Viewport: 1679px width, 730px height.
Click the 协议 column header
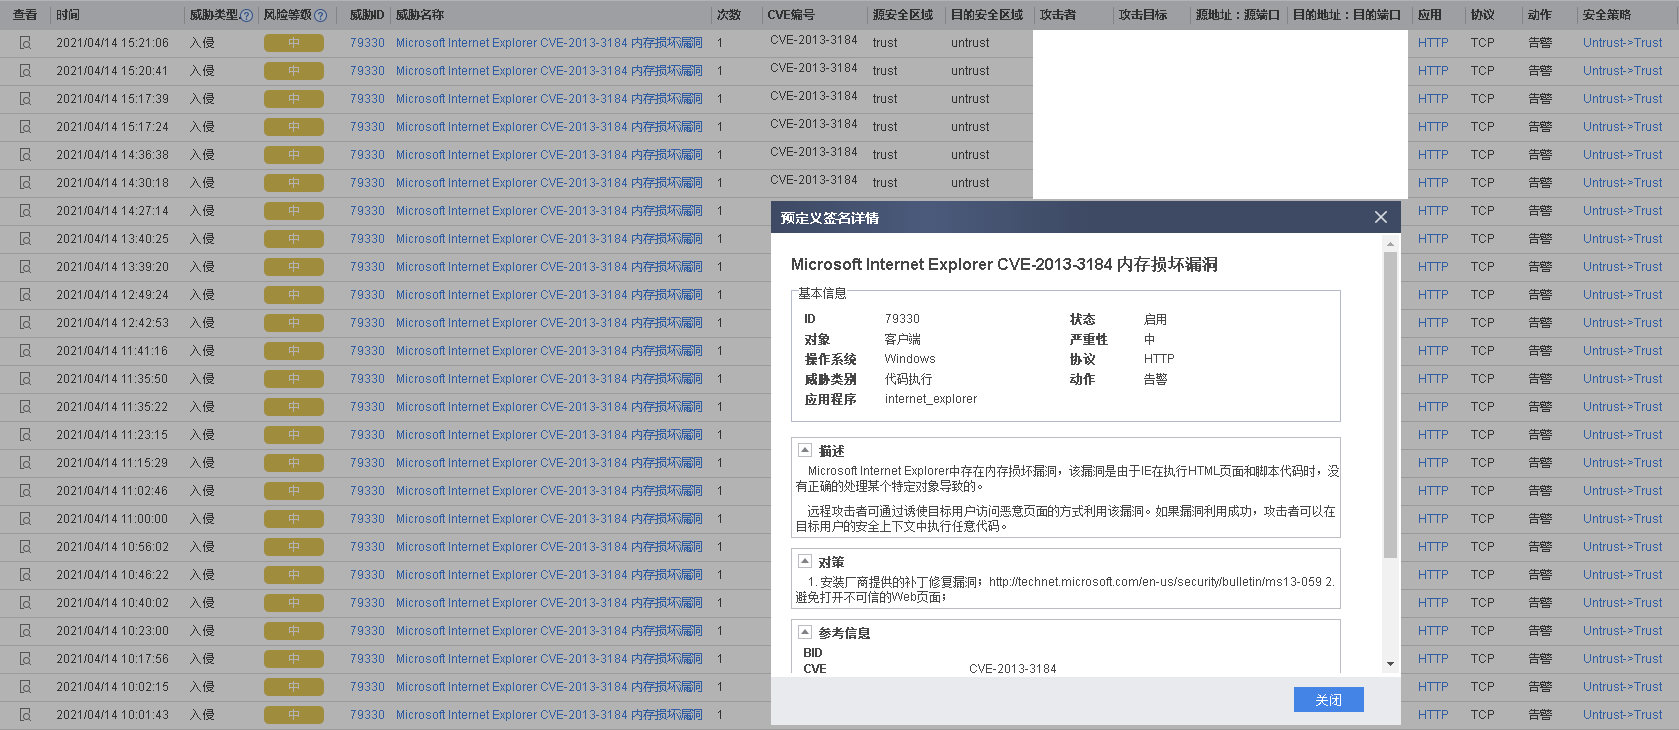pos(1483,15)
